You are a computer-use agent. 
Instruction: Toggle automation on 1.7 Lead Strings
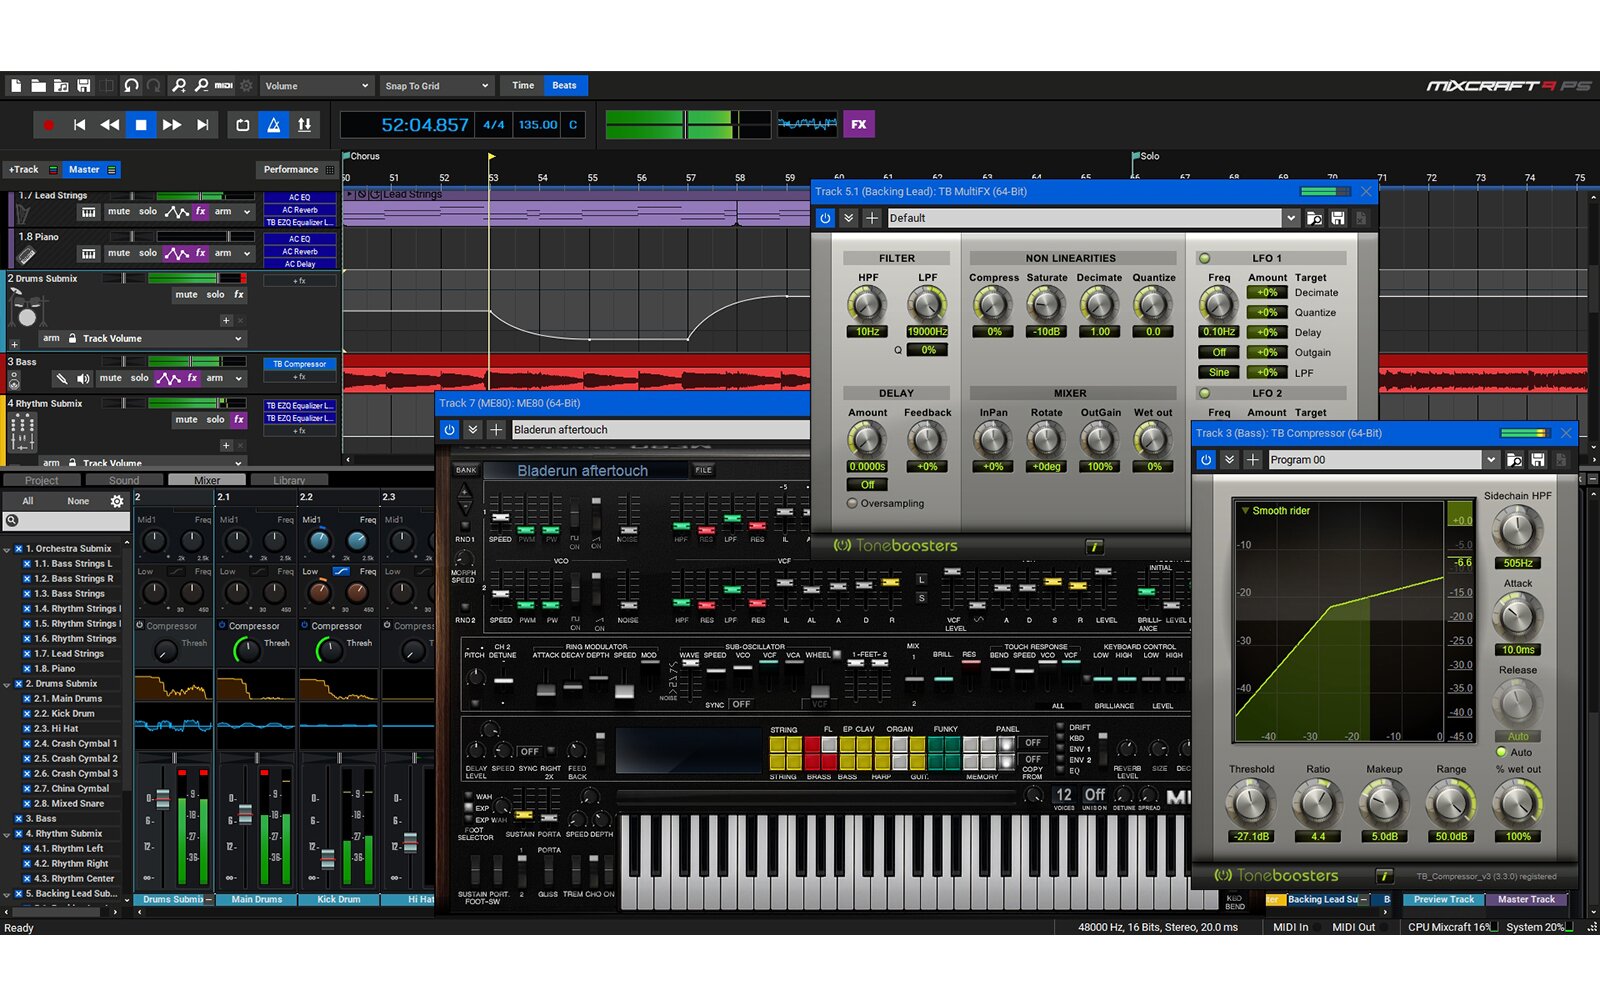(177, 212)
